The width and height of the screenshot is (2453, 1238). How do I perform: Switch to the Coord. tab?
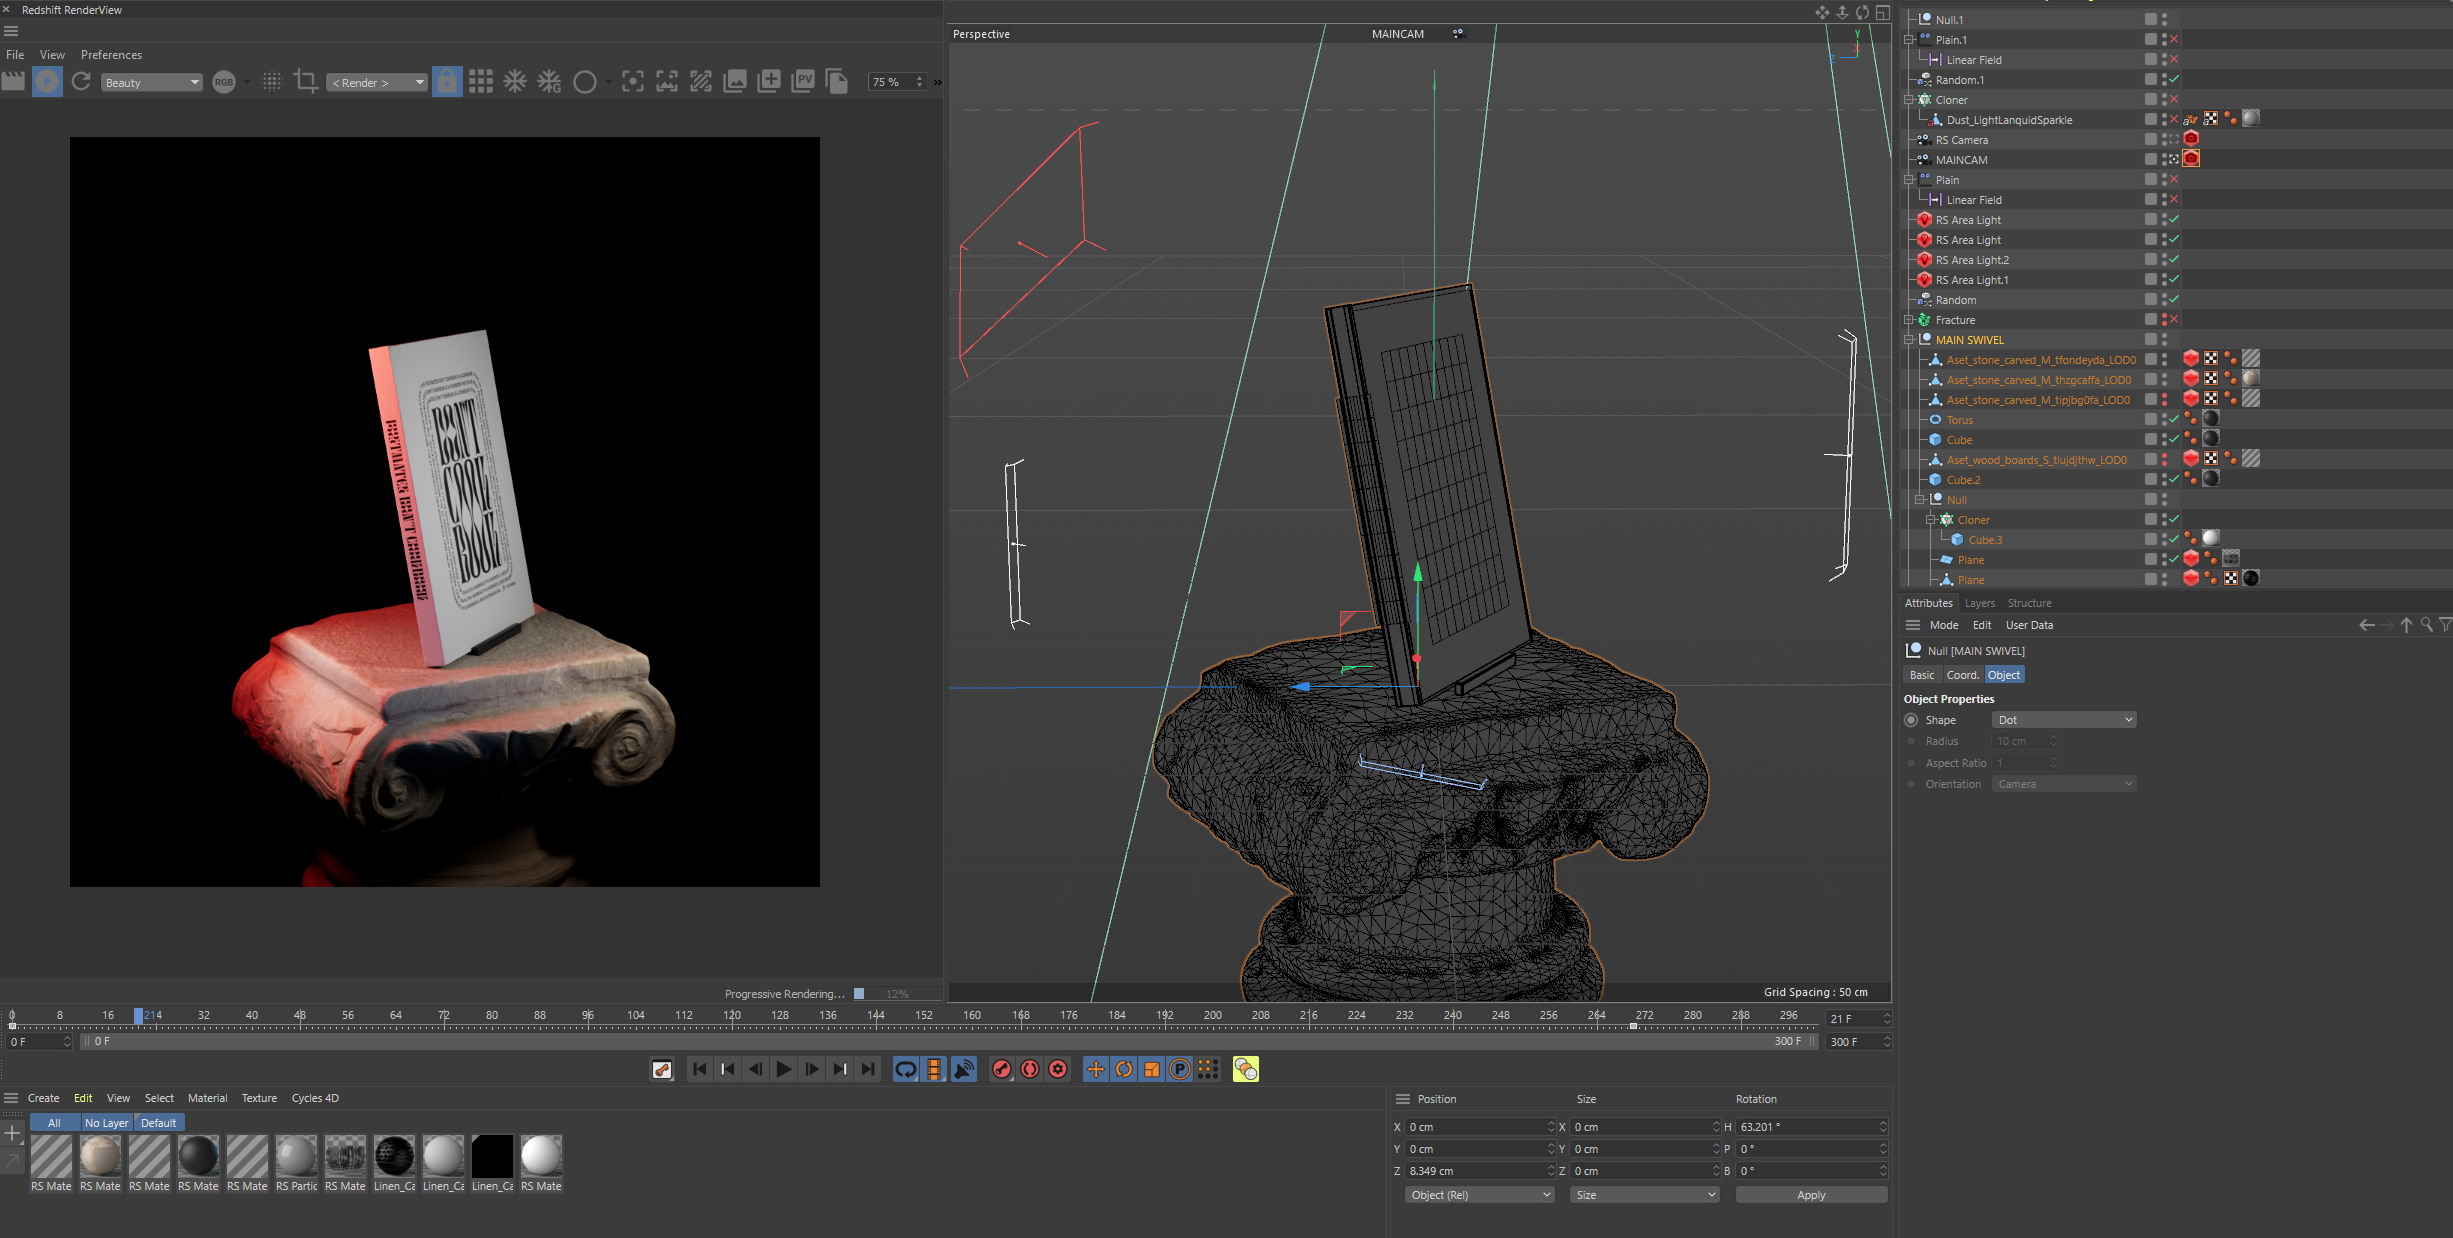(1961, 675)
